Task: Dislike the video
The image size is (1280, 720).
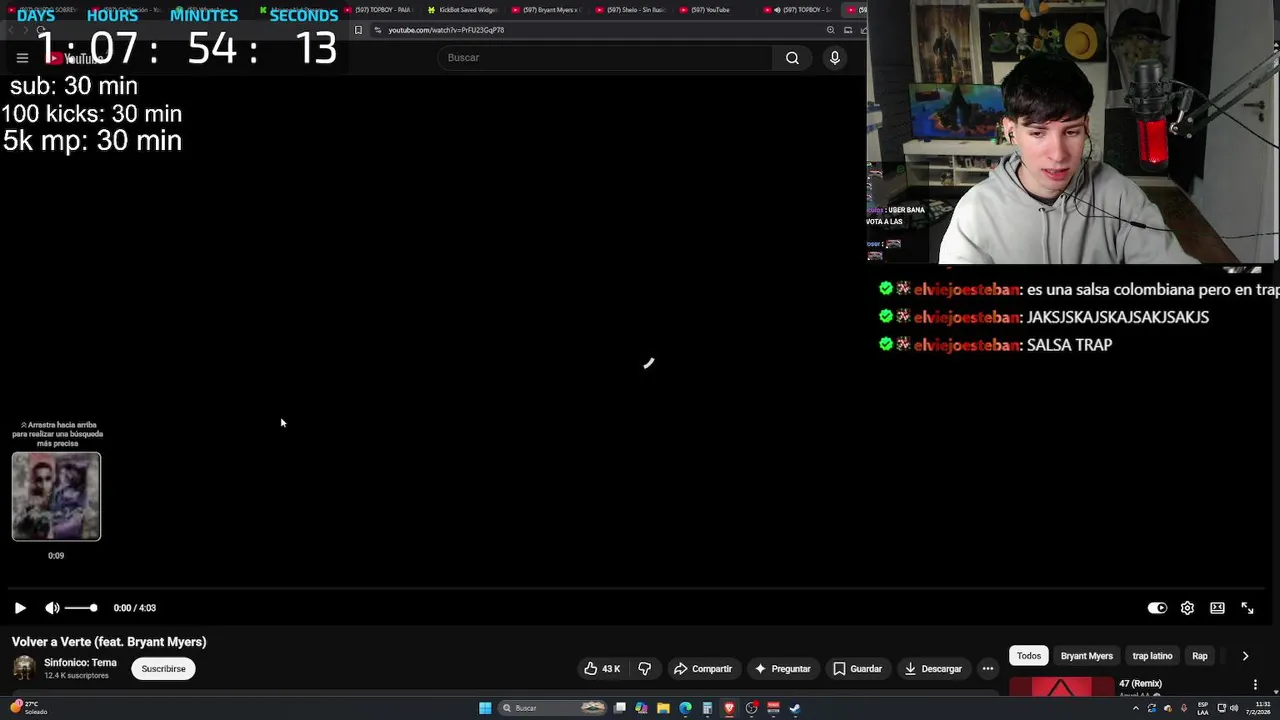Action: pos(645,669)
